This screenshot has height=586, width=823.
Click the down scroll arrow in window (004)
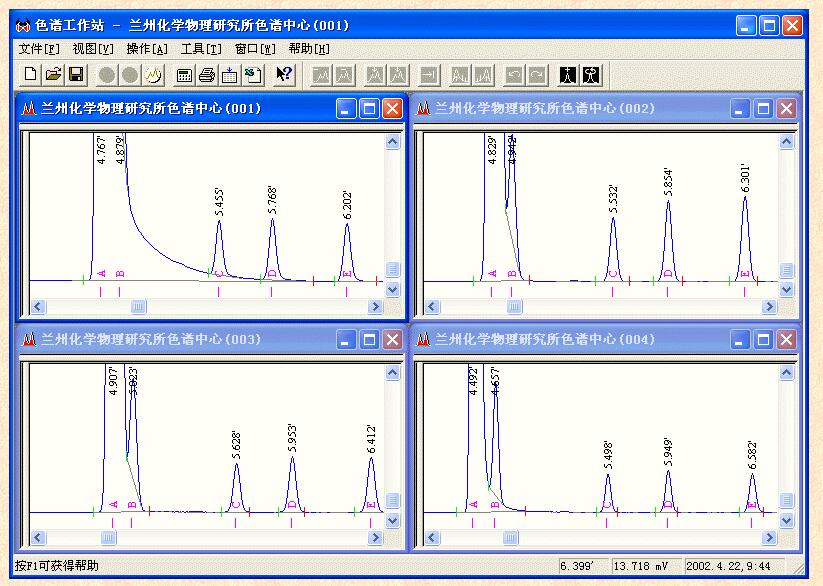(x=786, y=520)
